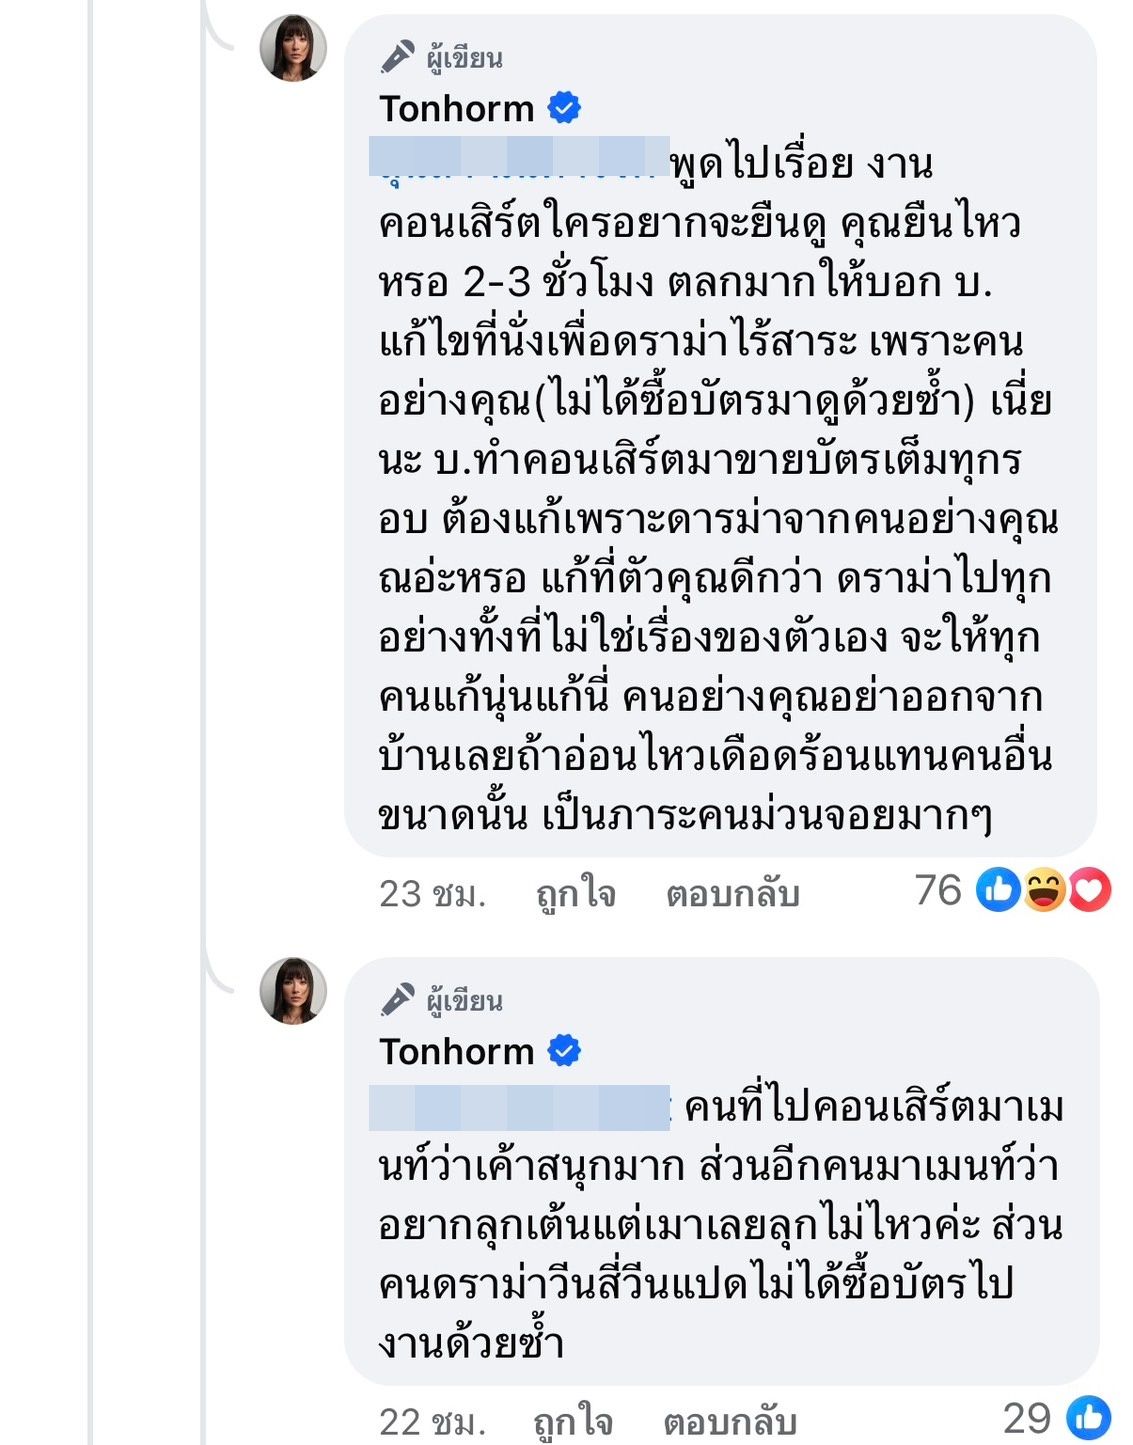Image resolution: width=1133 pixels, height=1445 pixels.
Task: Click the red heart Love reaction icon
Action: tap(1089, 889)
